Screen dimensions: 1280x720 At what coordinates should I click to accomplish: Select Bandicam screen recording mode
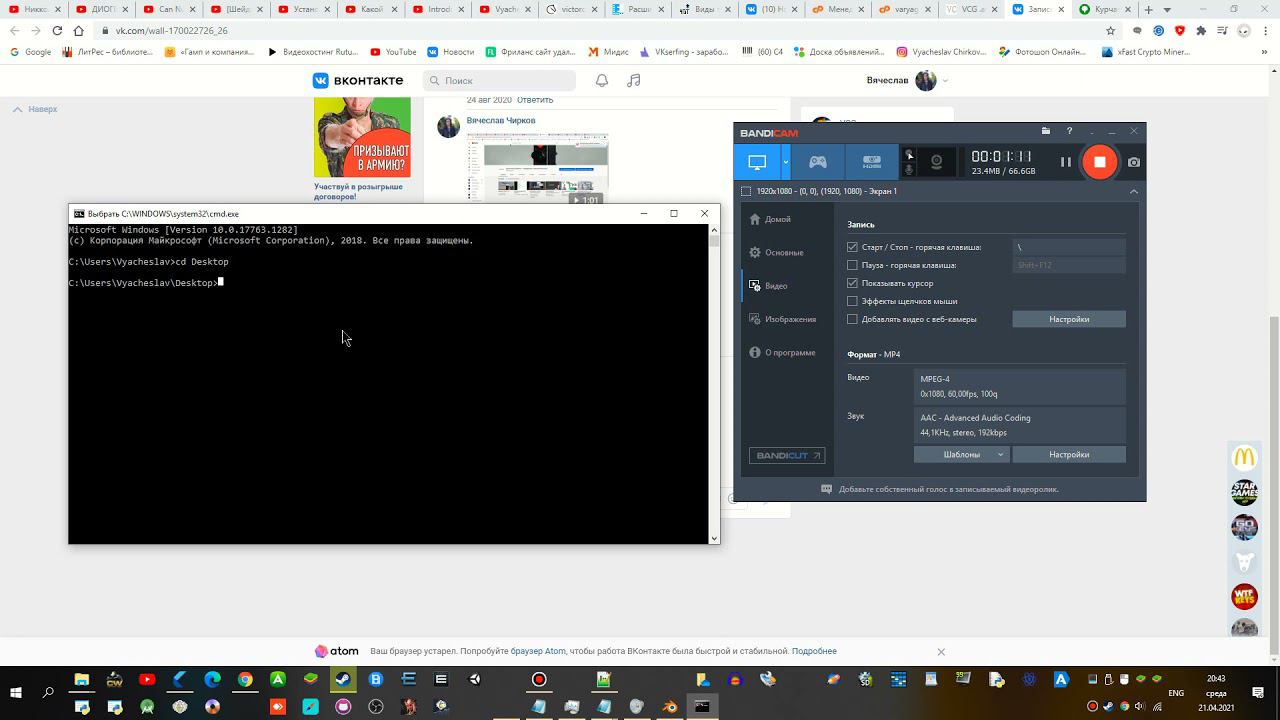click(757, 162)
